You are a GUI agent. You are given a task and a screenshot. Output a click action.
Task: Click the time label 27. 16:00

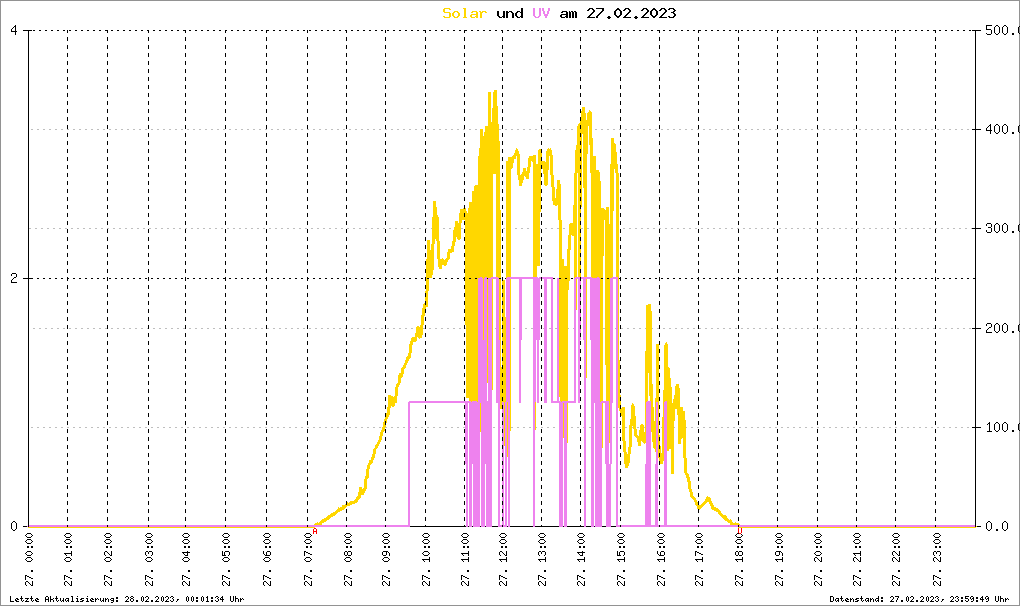(661, 560)
